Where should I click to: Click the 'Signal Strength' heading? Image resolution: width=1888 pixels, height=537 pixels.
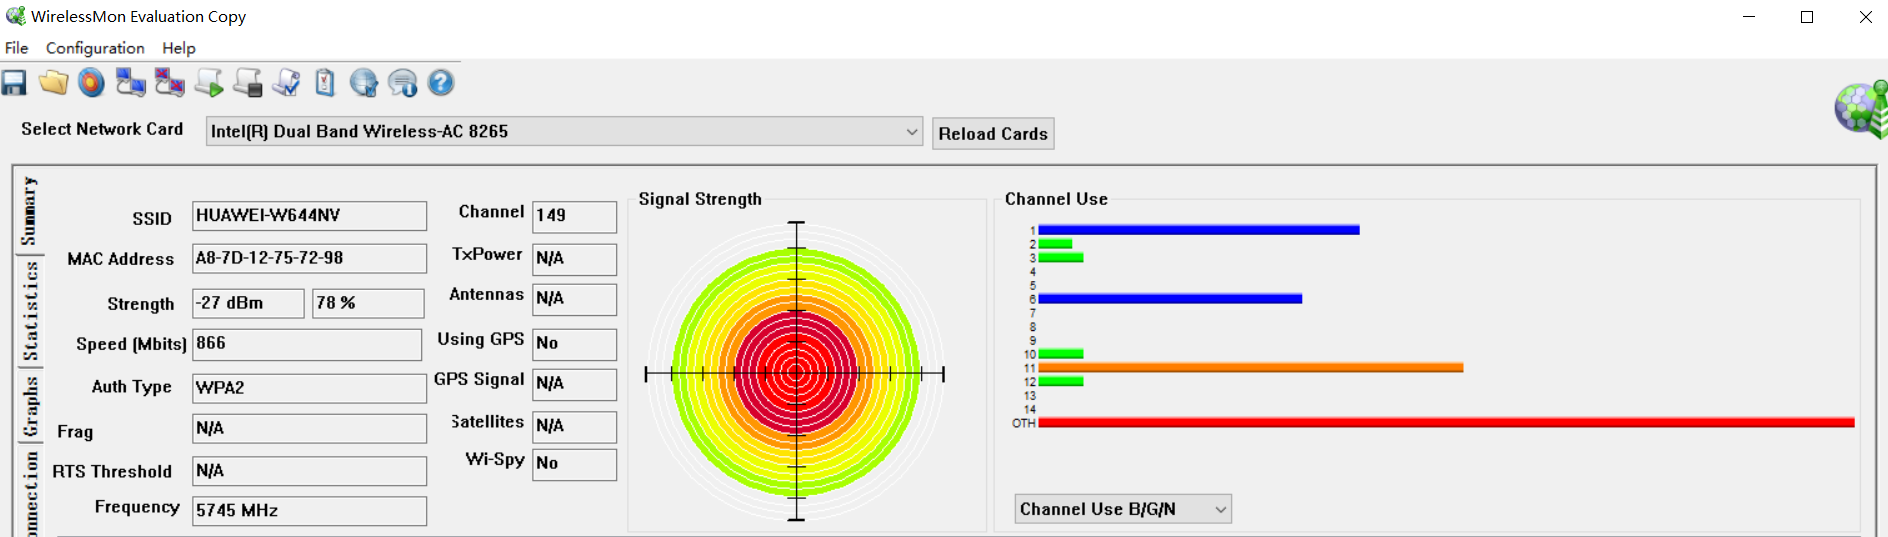(700, 199)
